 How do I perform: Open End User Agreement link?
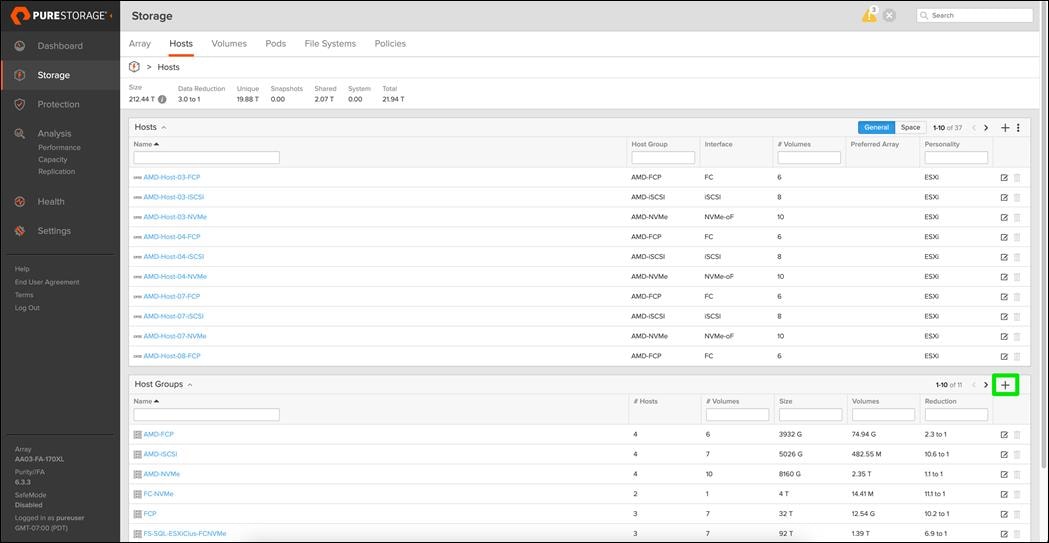[x=47, y=282]
